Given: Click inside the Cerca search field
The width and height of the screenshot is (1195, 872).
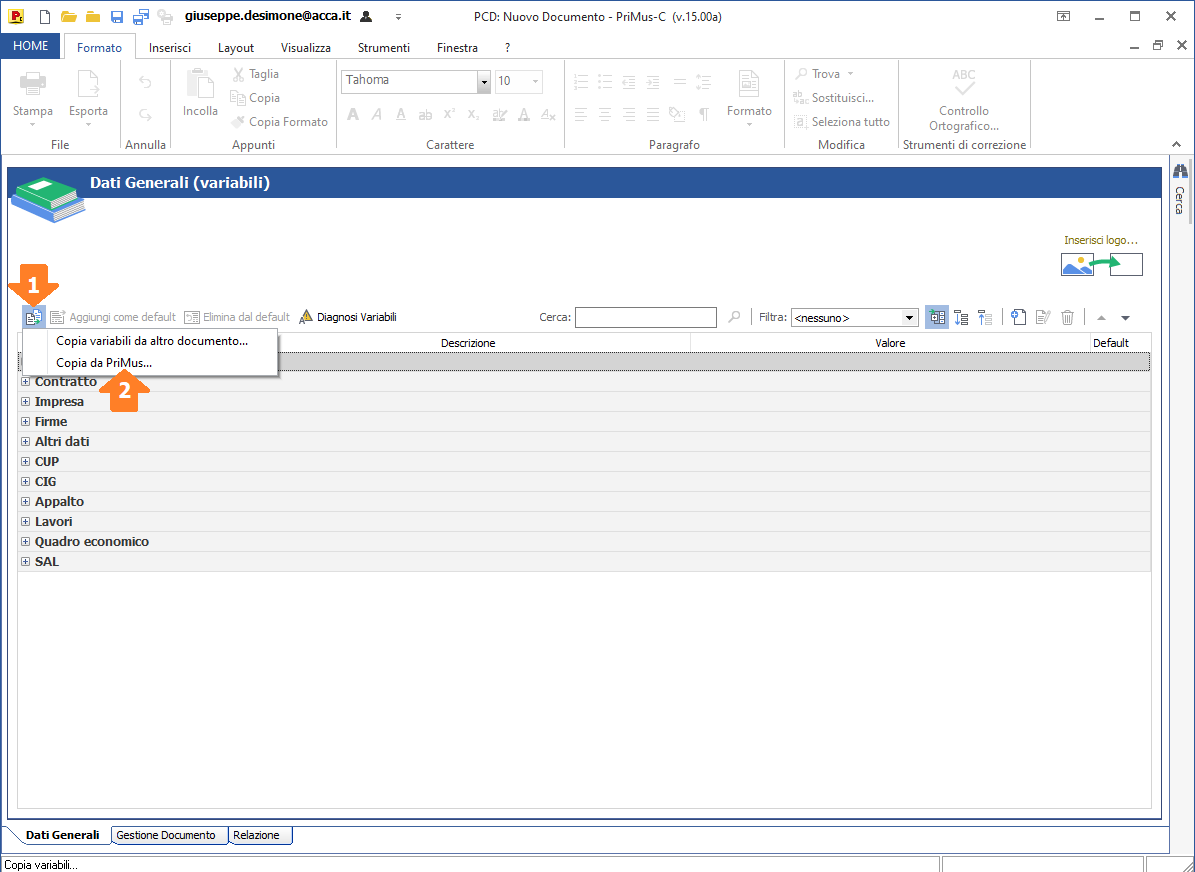Looking at the screenshot, I should (x=645, y=318).
